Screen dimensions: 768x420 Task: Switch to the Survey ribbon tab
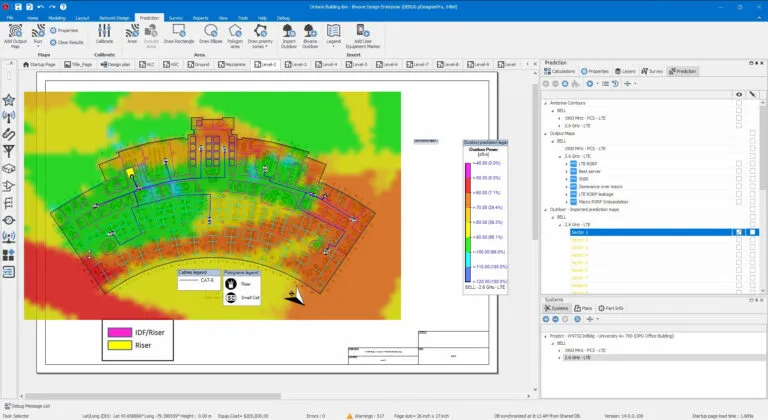point(176,18)
